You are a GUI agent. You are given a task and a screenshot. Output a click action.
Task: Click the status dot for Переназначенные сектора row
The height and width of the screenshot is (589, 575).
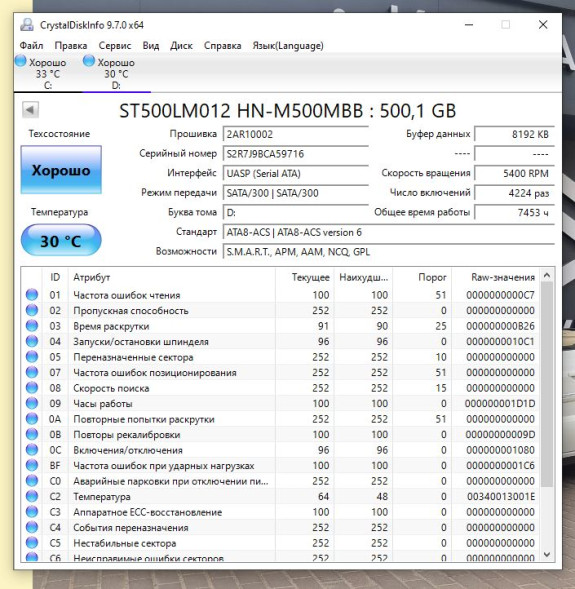pos(32,357)
